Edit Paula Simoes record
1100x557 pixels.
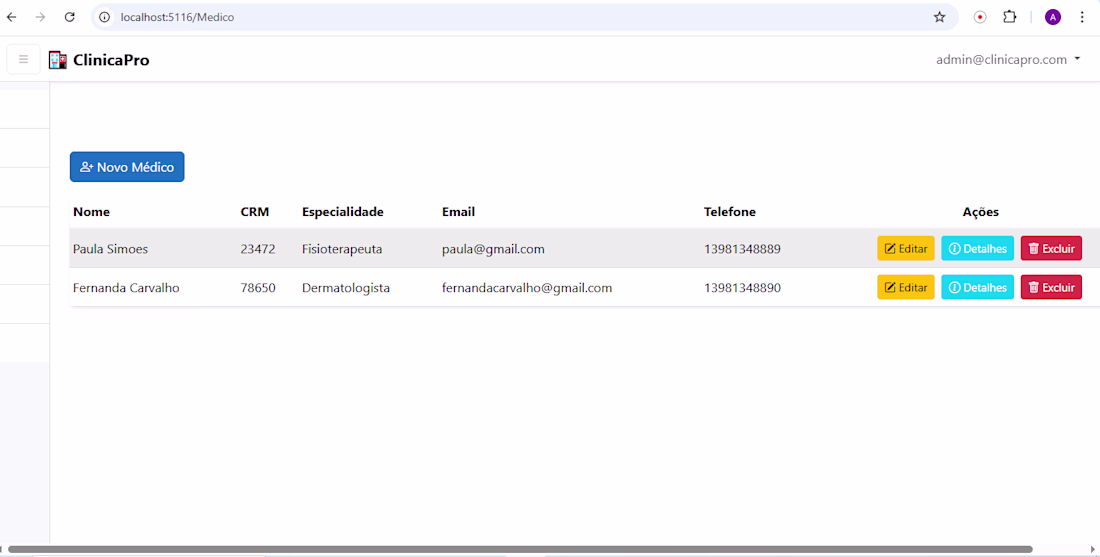click(906, 248)
